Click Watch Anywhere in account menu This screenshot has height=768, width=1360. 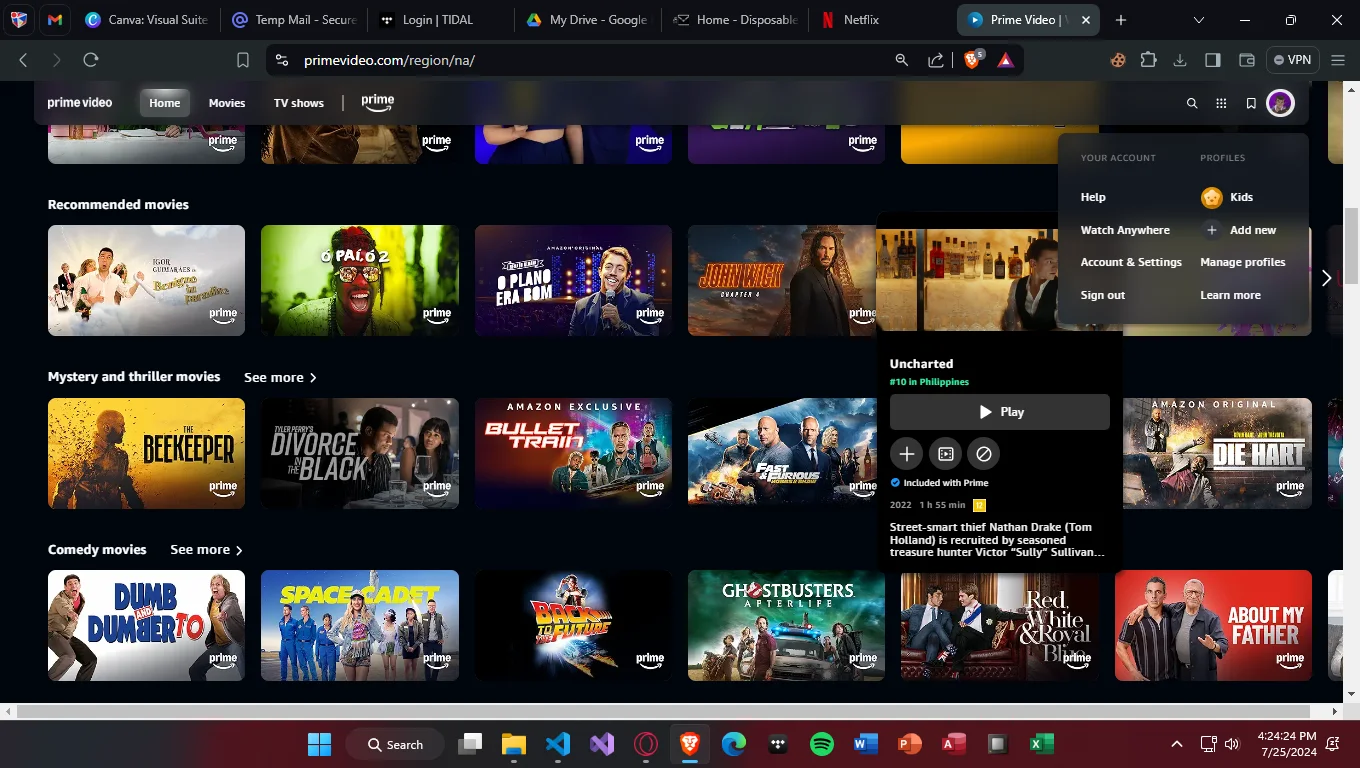1125,230
